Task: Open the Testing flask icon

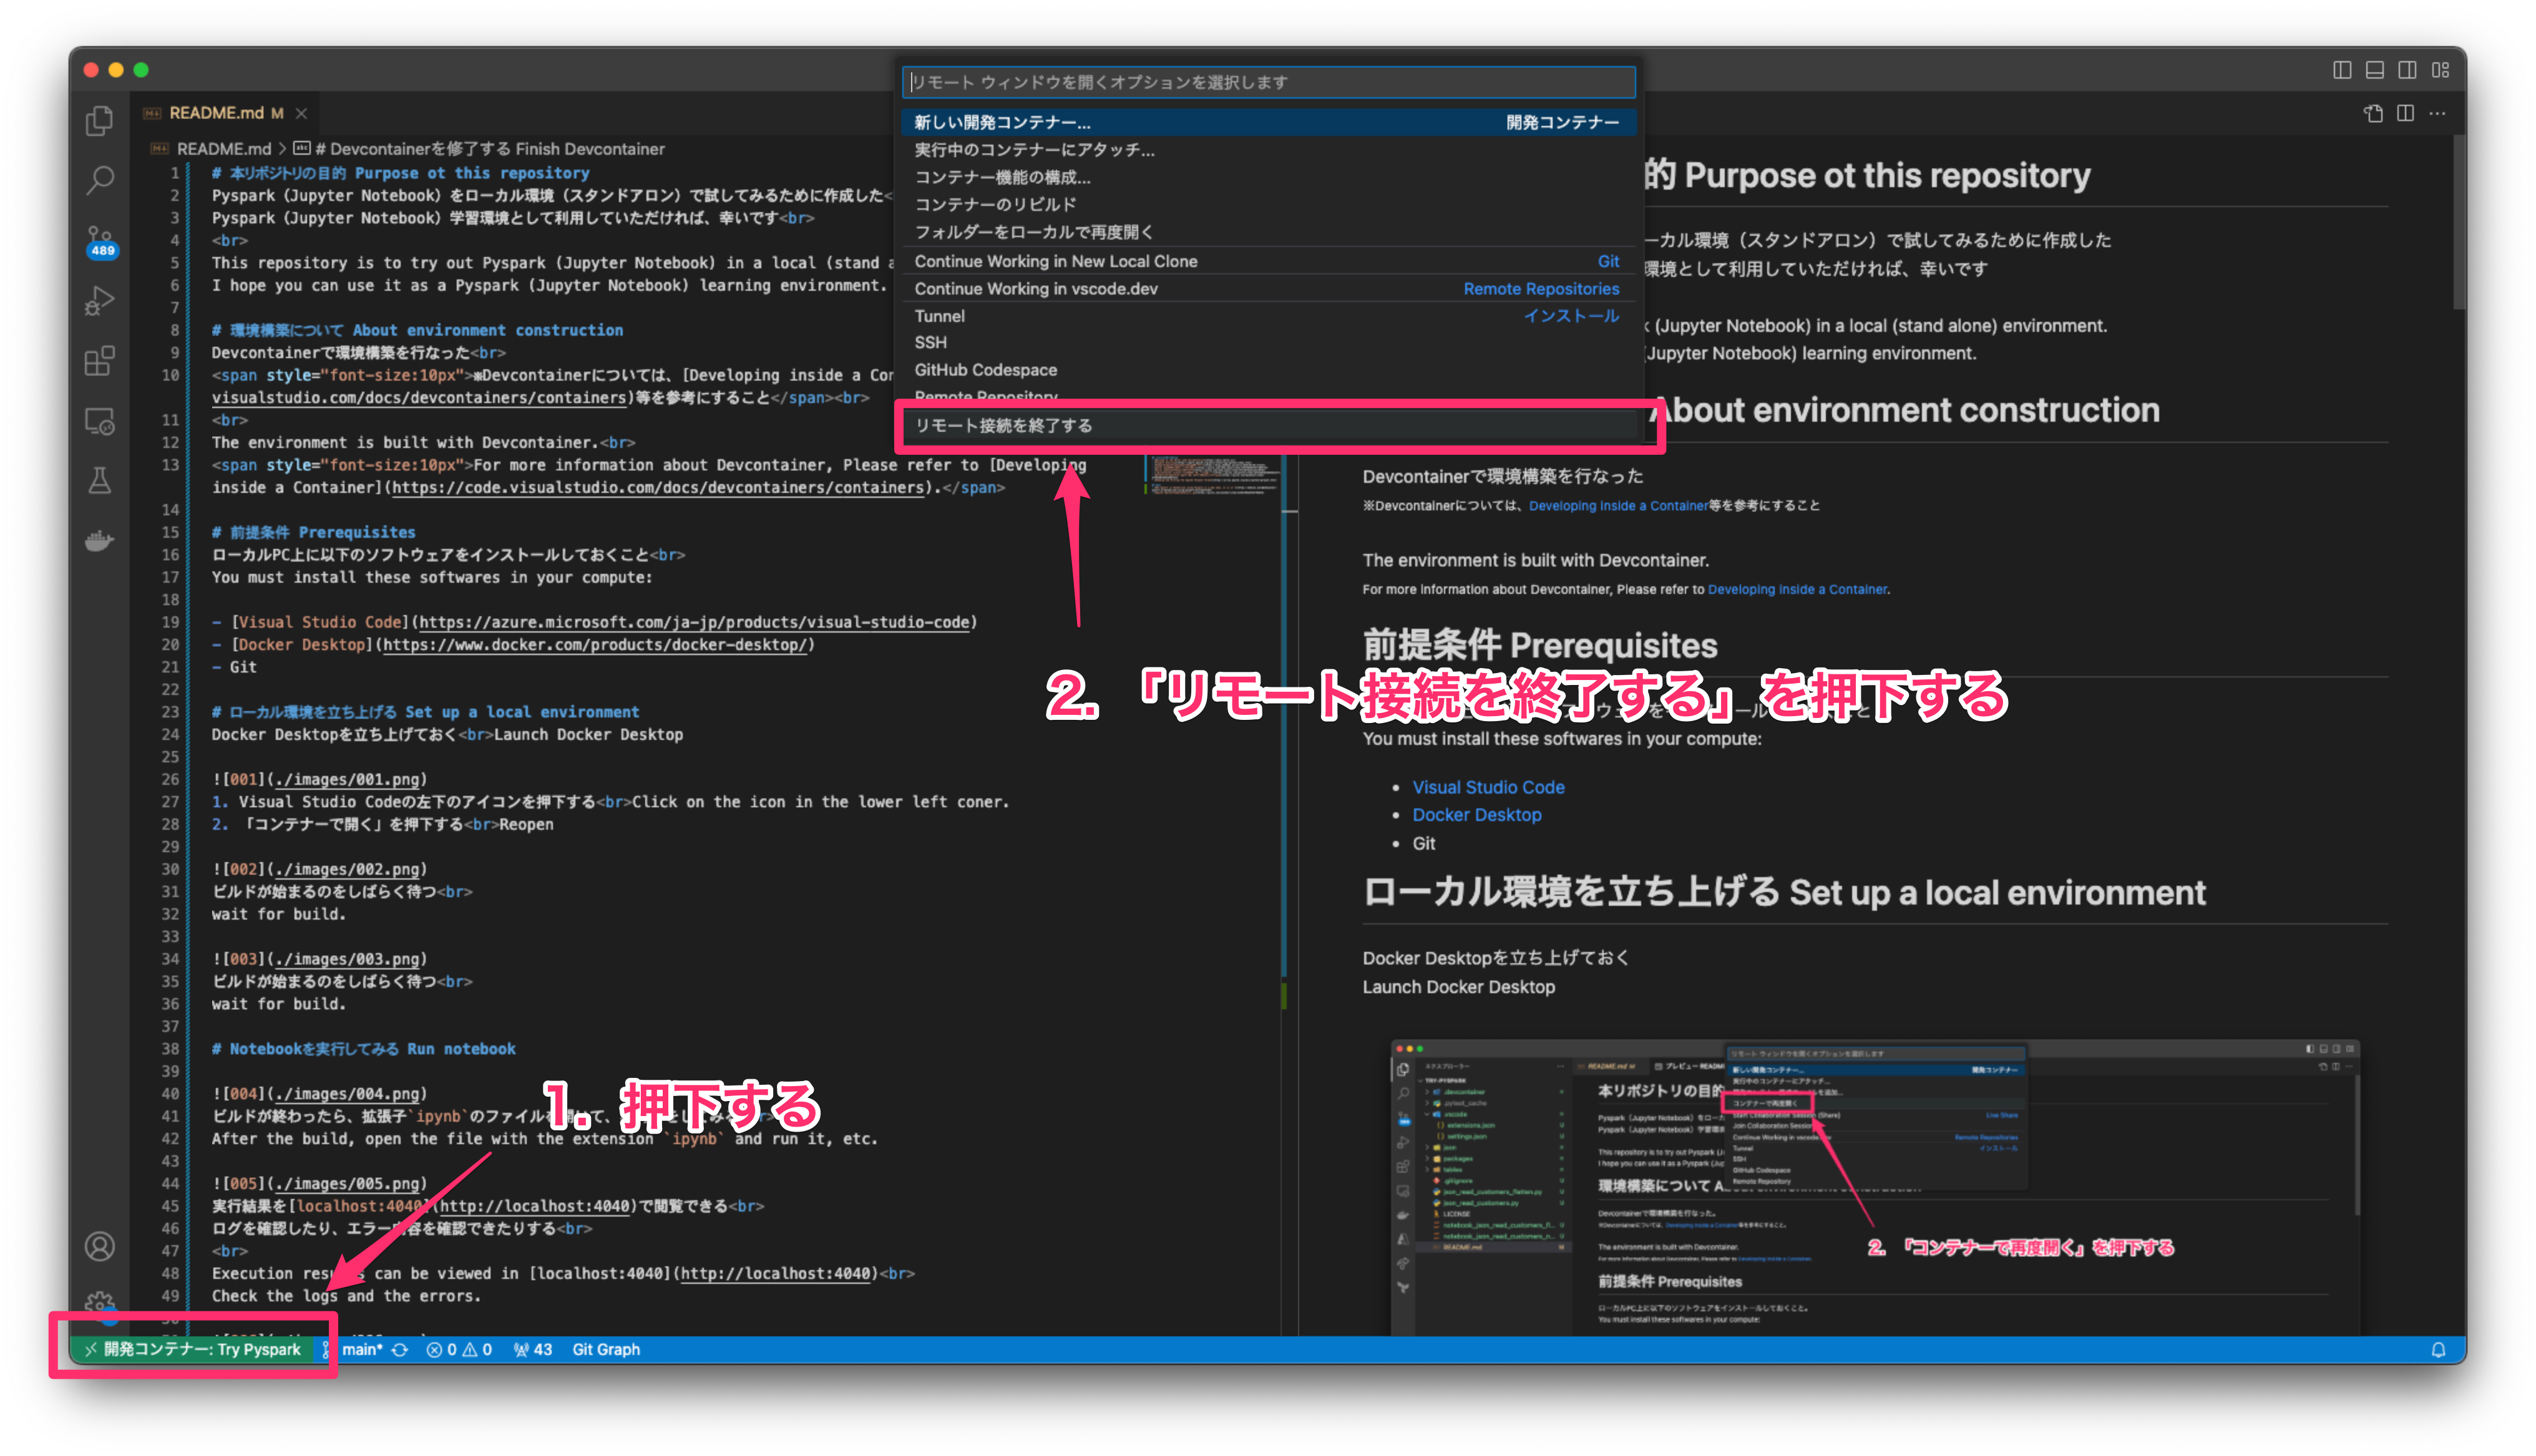Action: coord(99,481)
